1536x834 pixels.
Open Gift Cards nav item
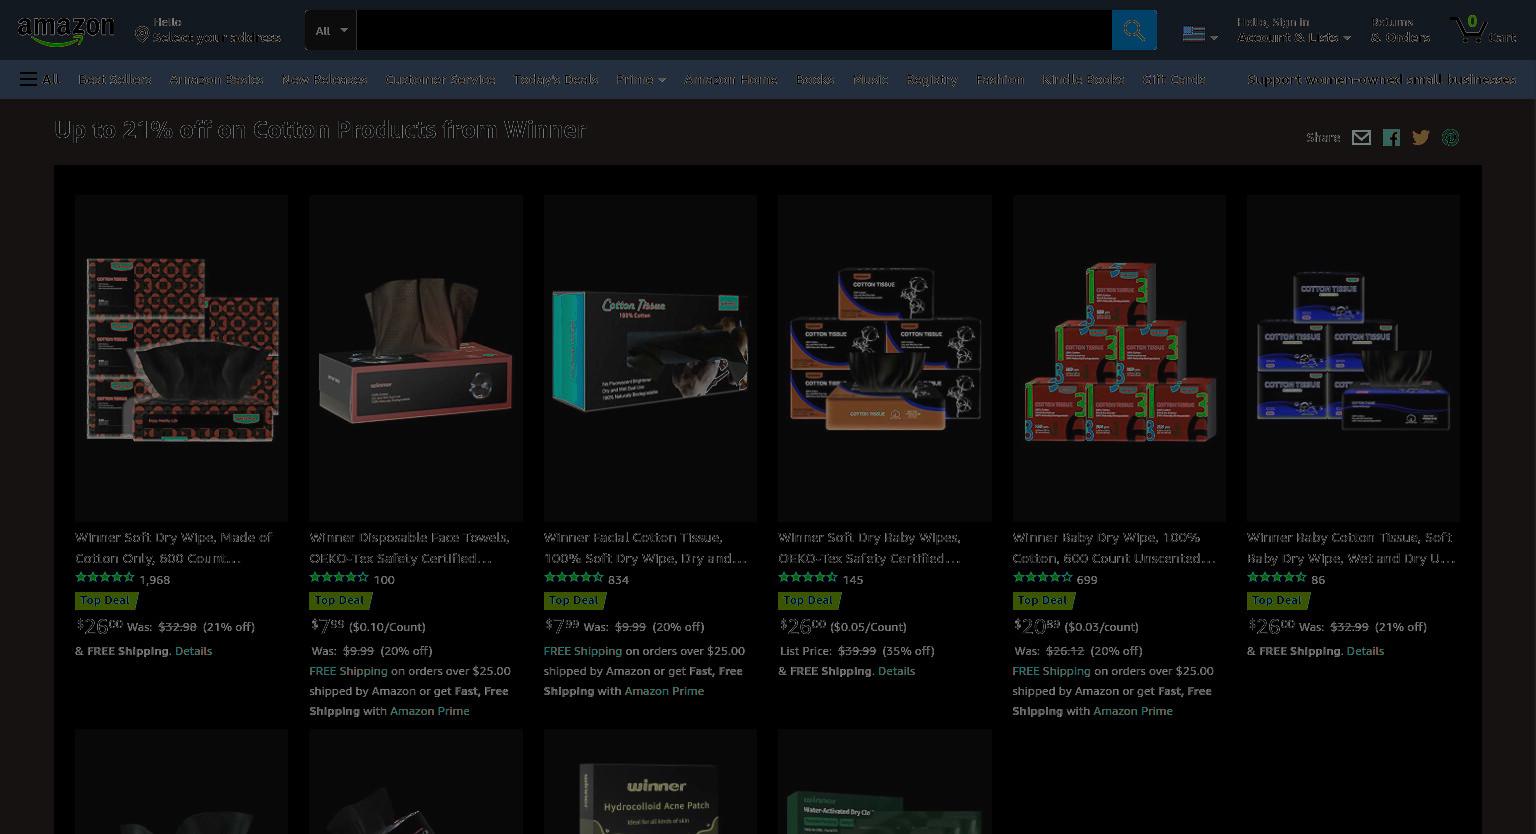(x=1174, y=79)
